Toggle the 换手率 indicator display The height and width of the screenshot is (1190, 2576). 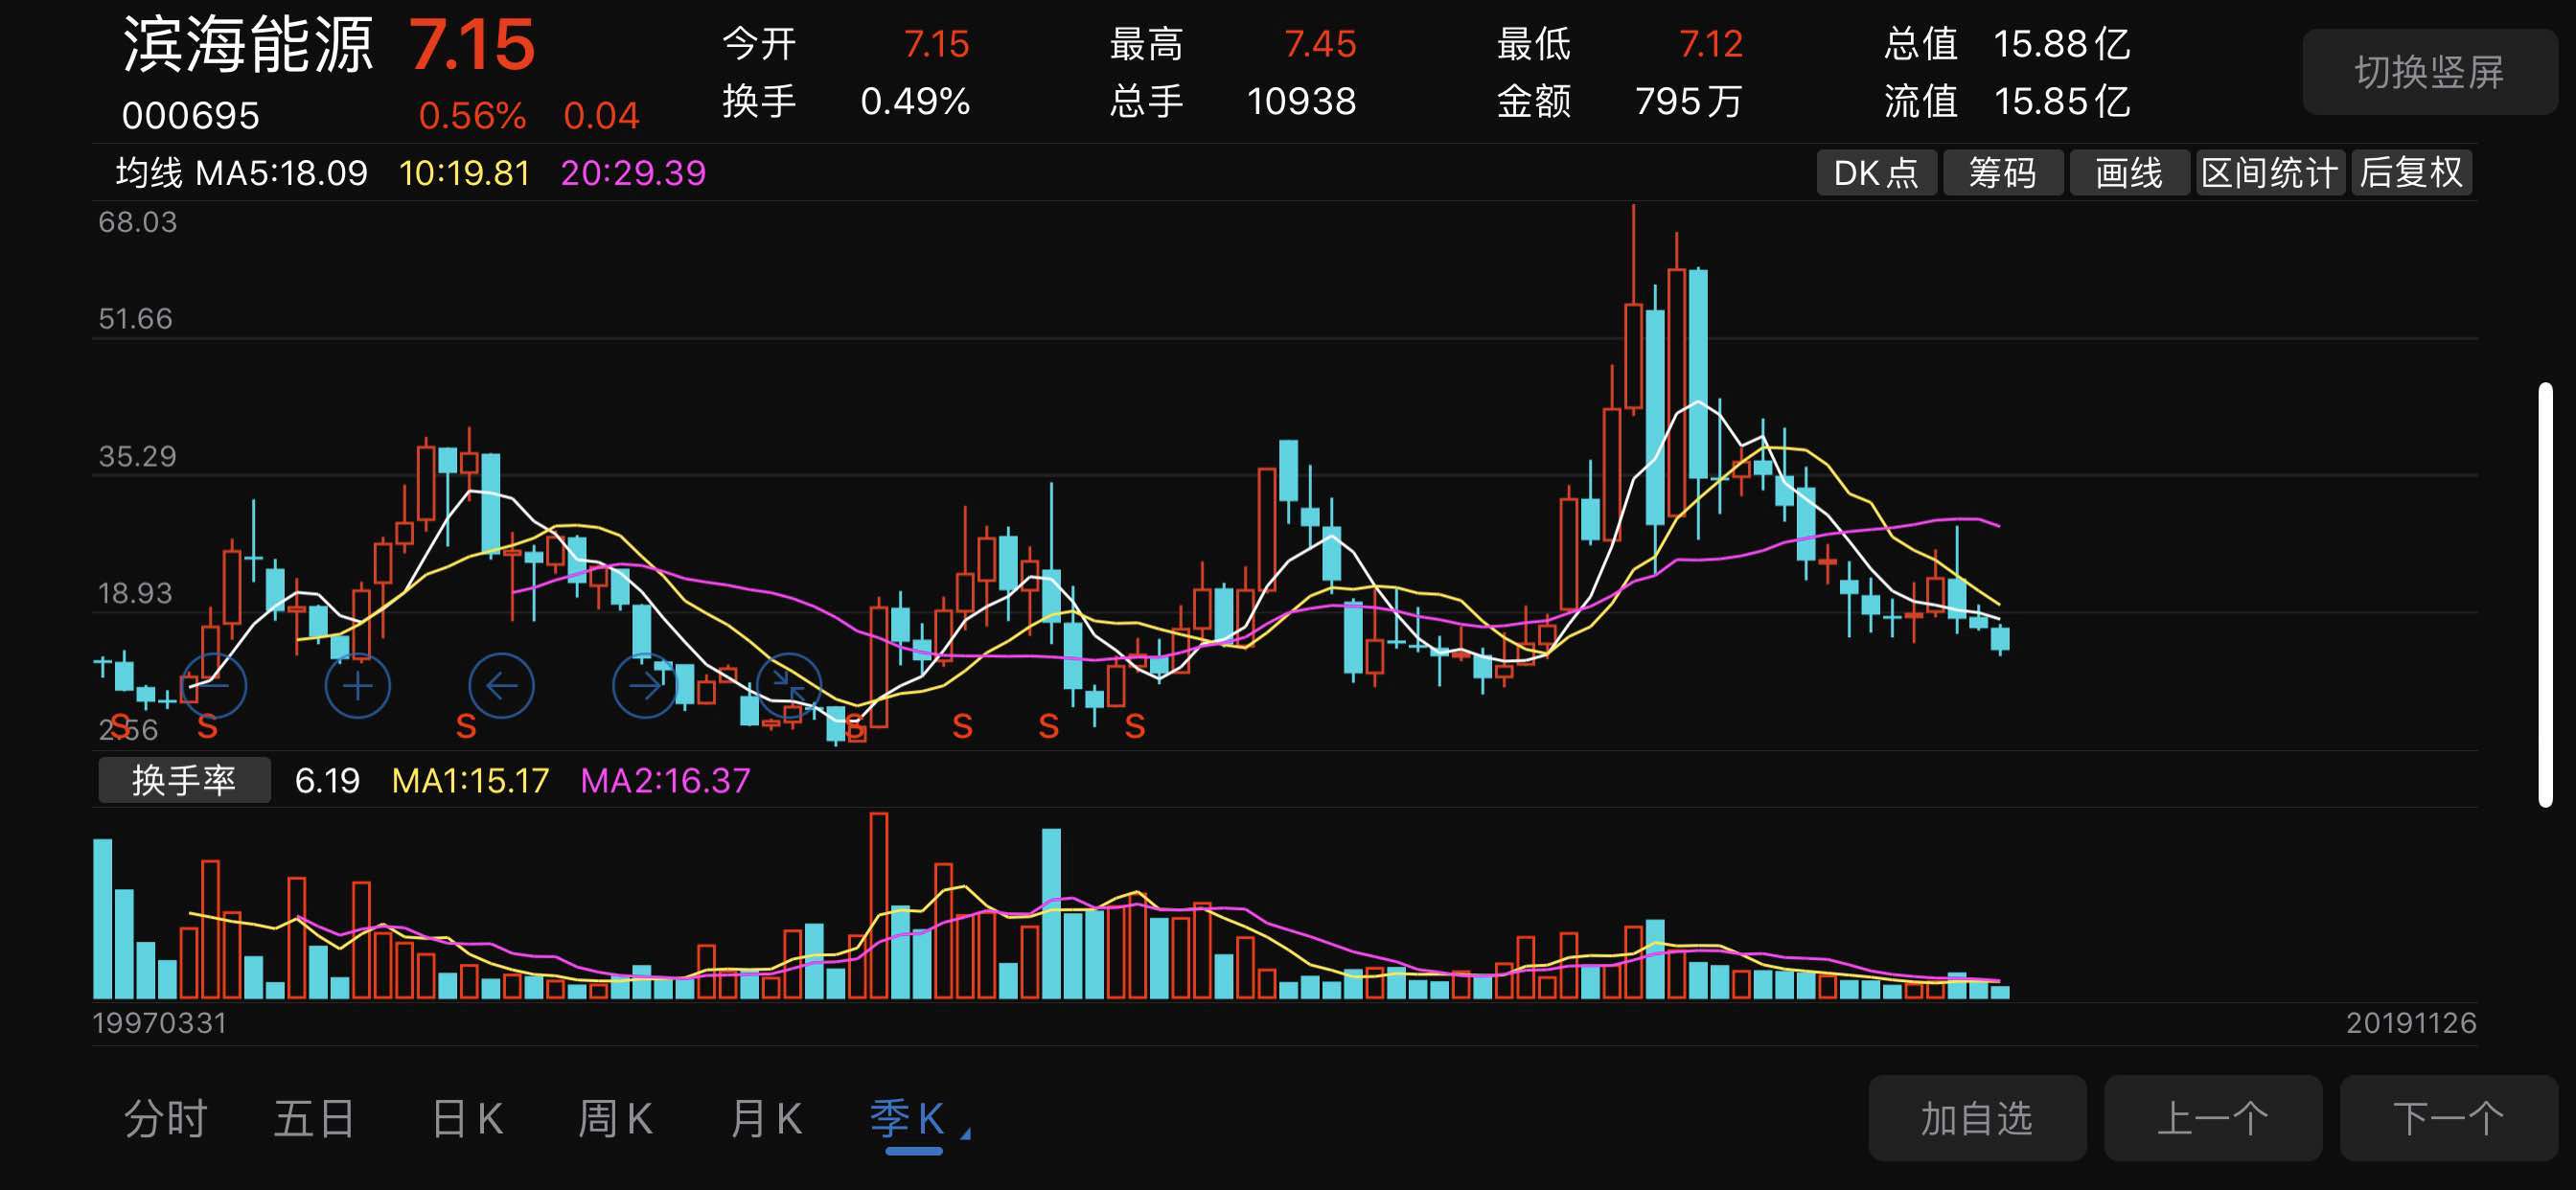[x=183, y=779]
